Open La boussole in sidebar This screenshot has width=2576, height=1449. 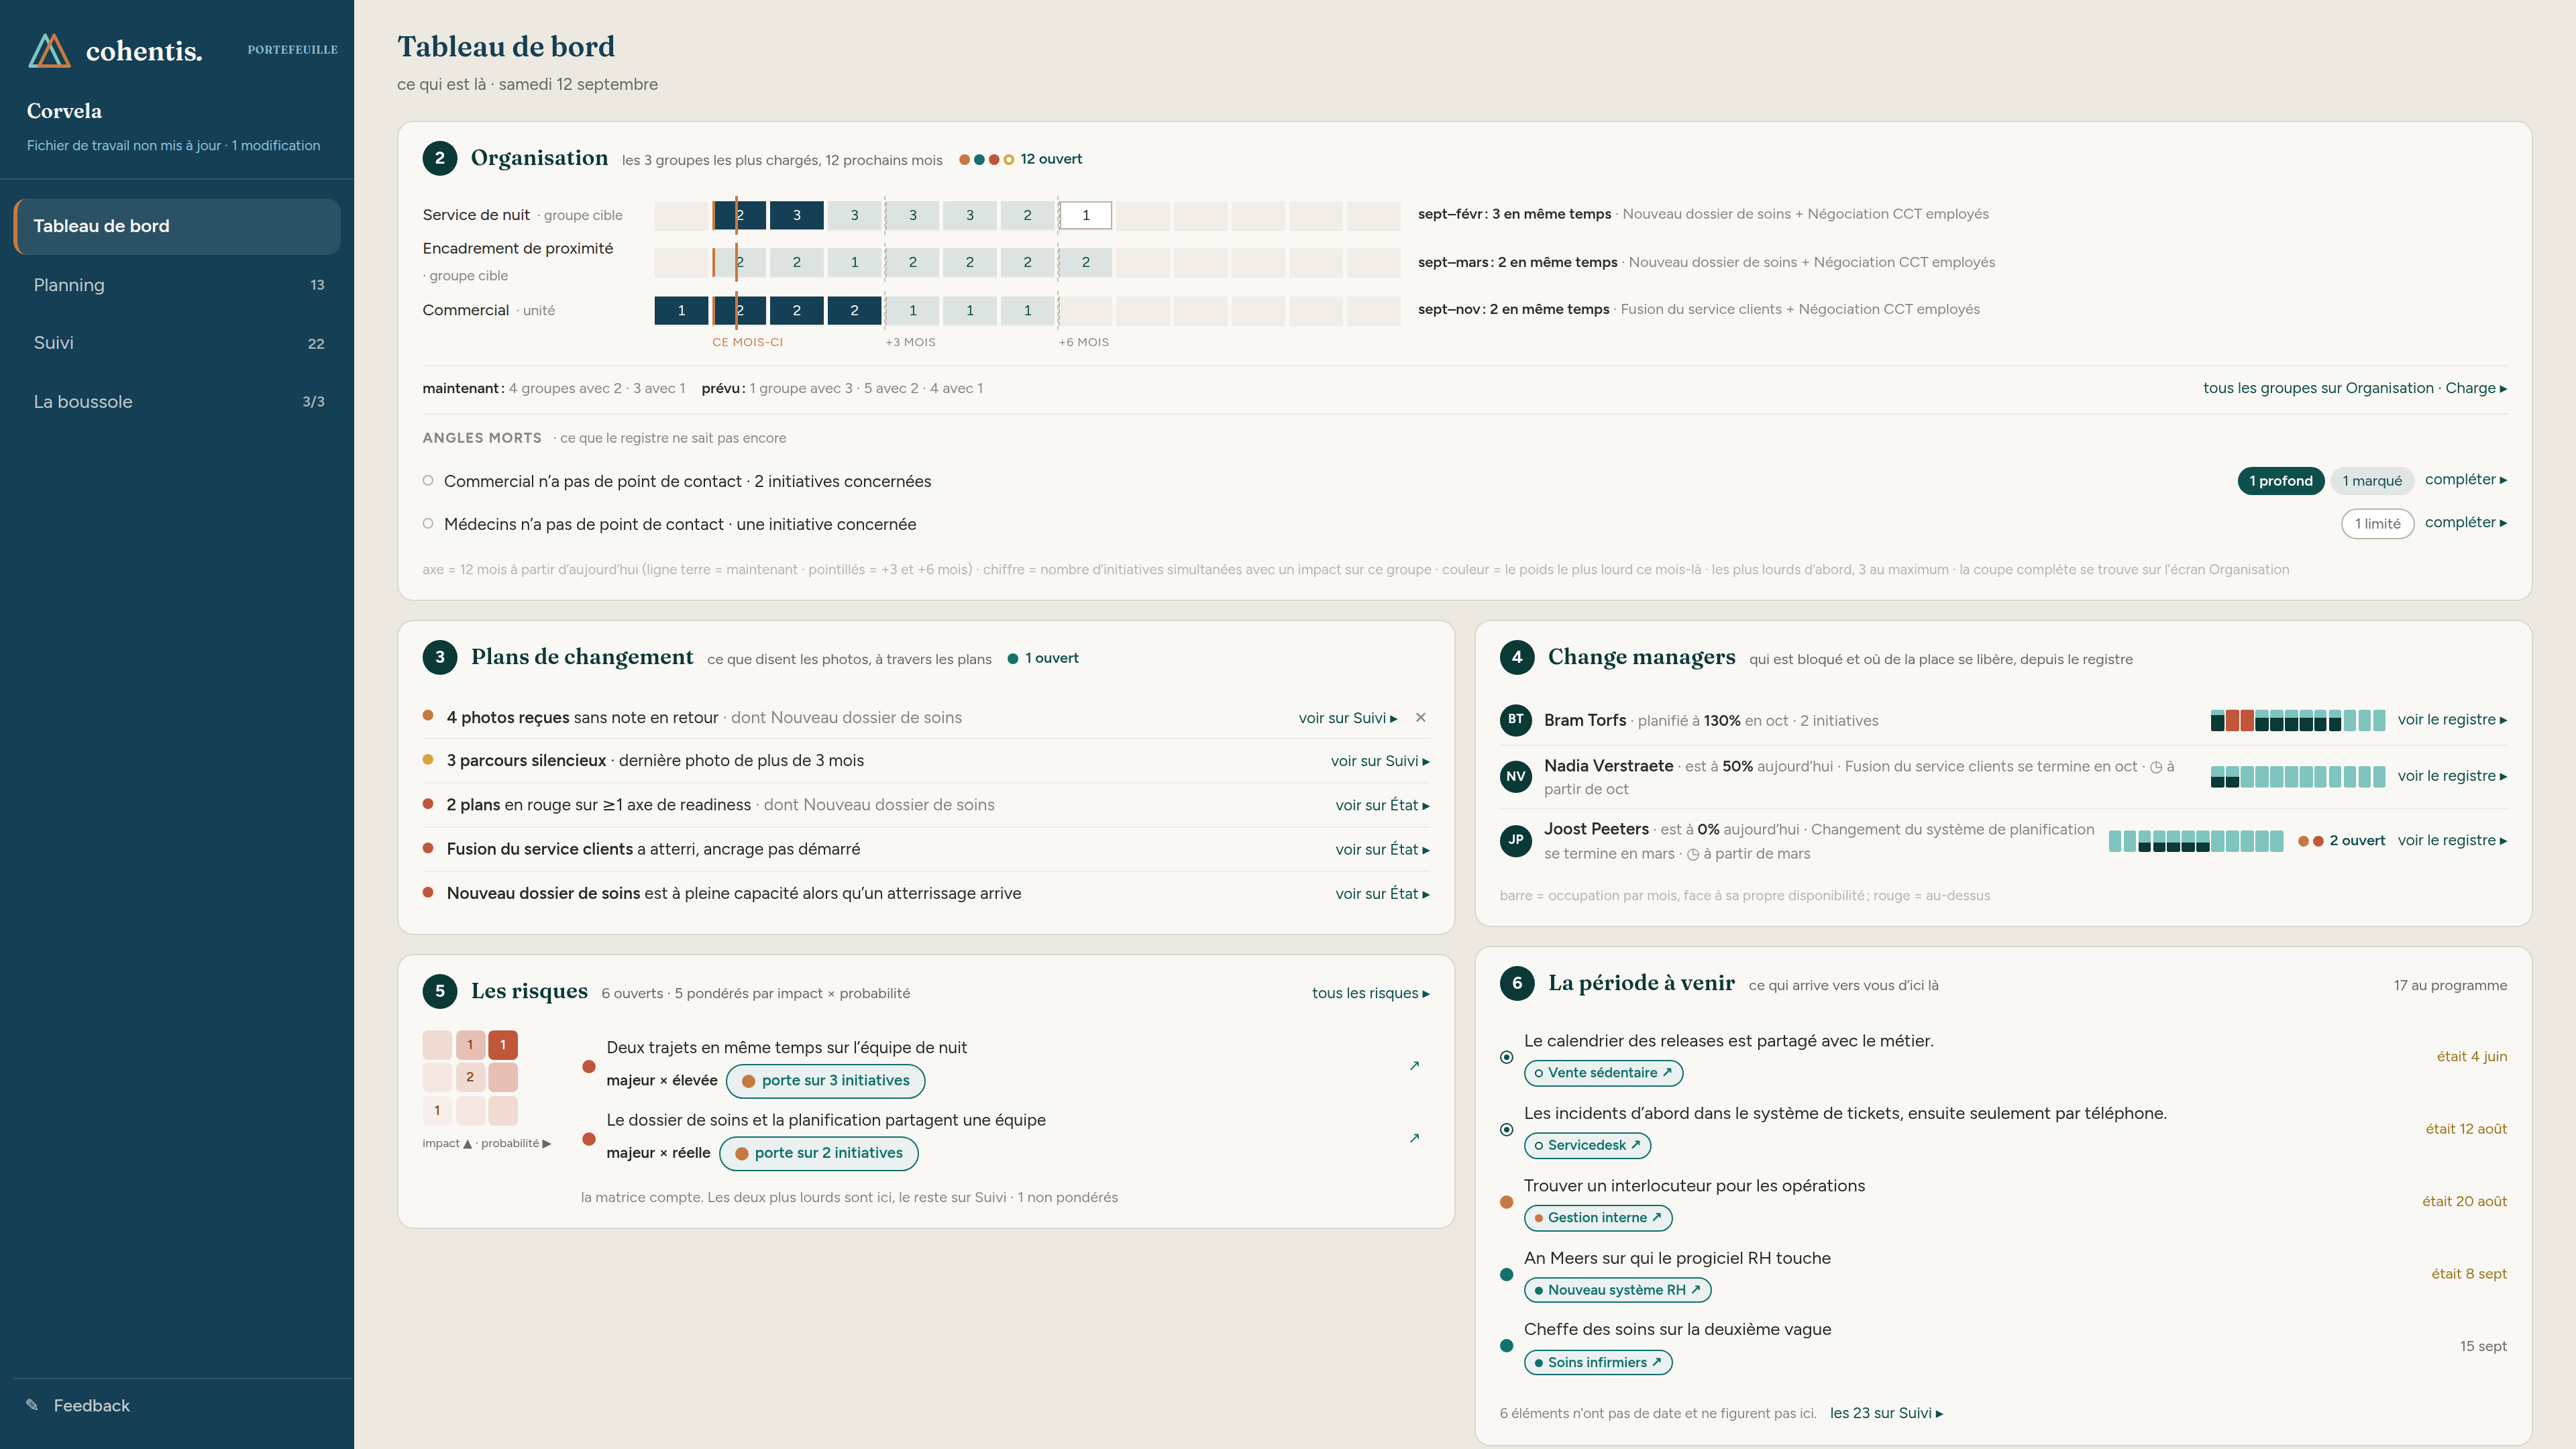177,402
